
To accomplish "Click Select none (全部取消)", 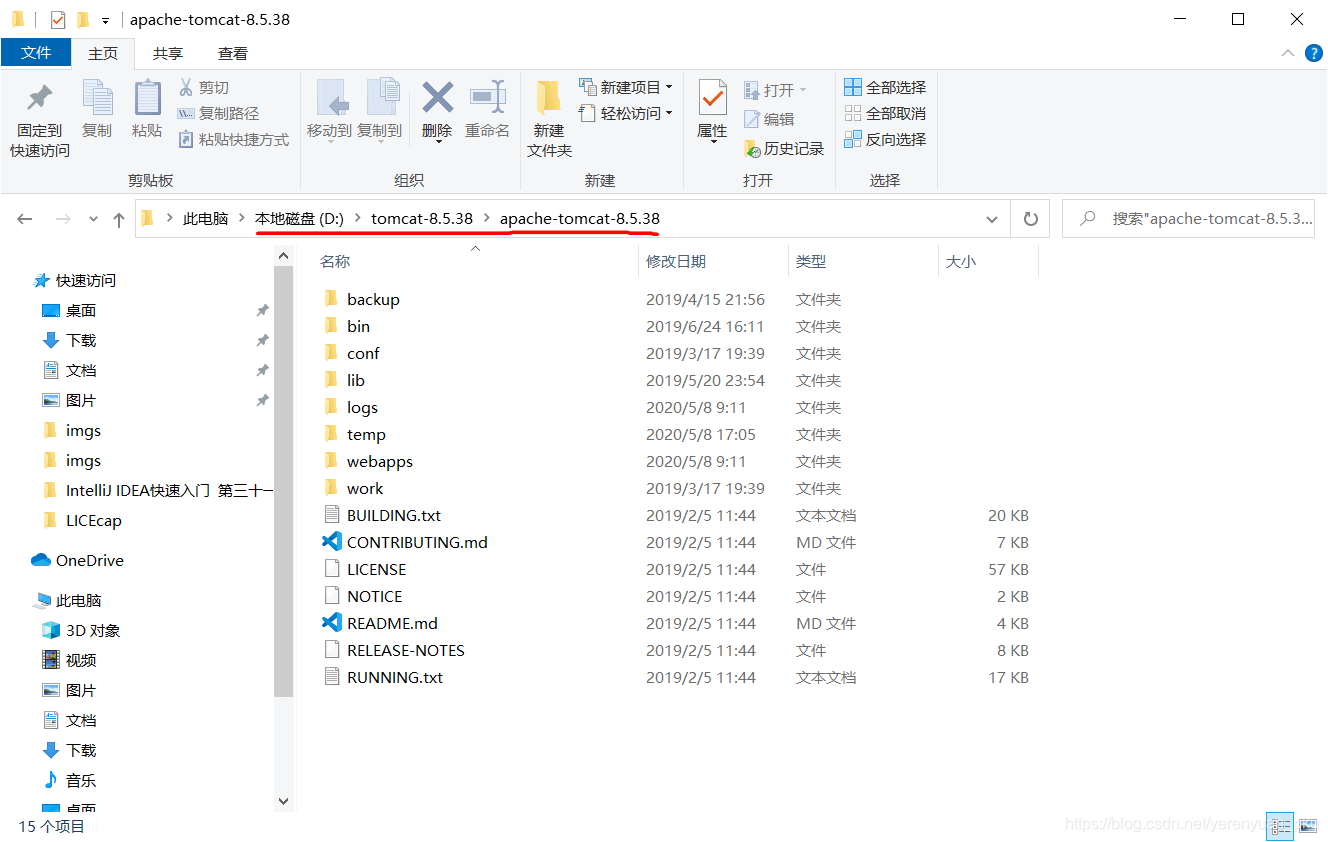I will 885,114.
